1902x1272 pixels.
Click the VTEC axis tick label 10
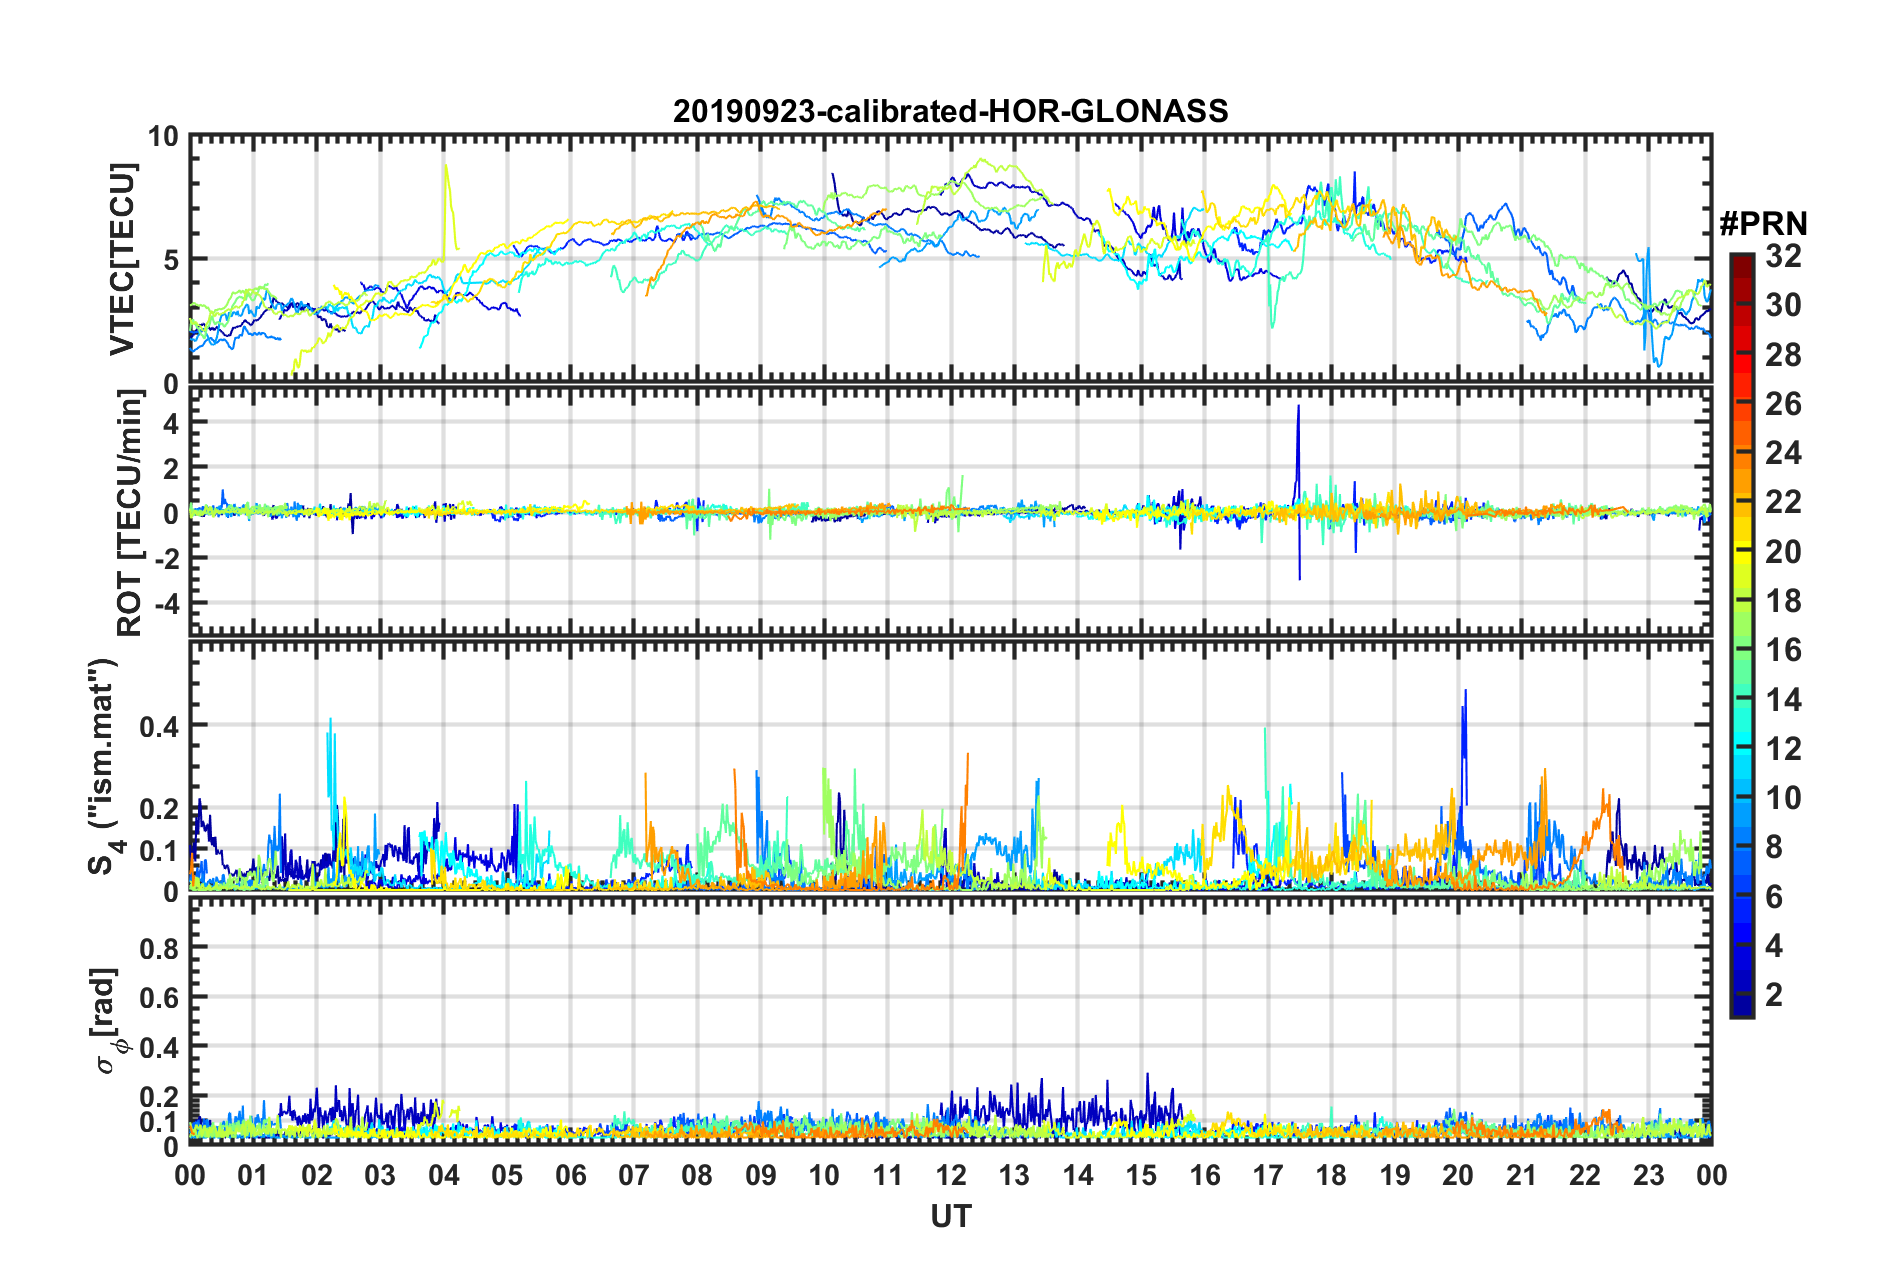tap(163, 137)
